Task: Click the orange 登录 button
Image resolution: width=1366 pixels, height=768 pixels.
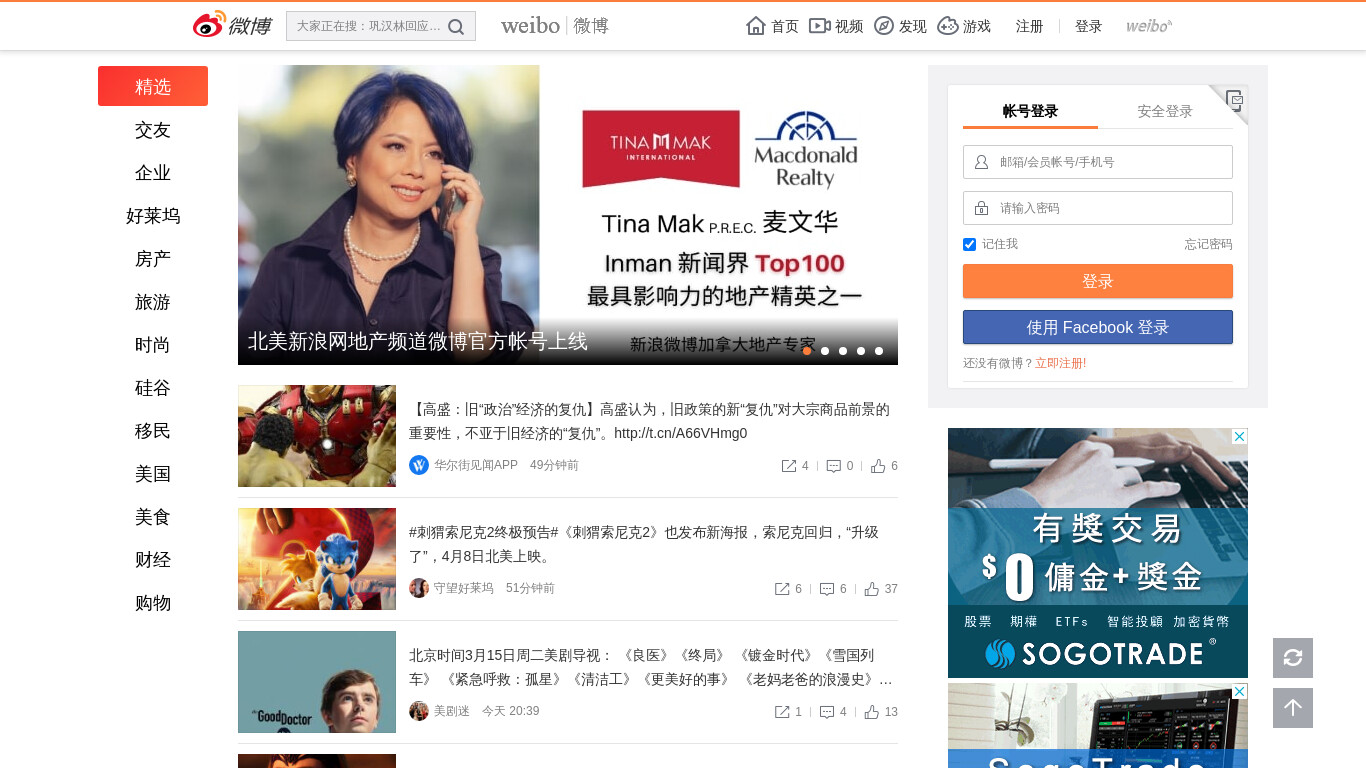Action: 1098,281
